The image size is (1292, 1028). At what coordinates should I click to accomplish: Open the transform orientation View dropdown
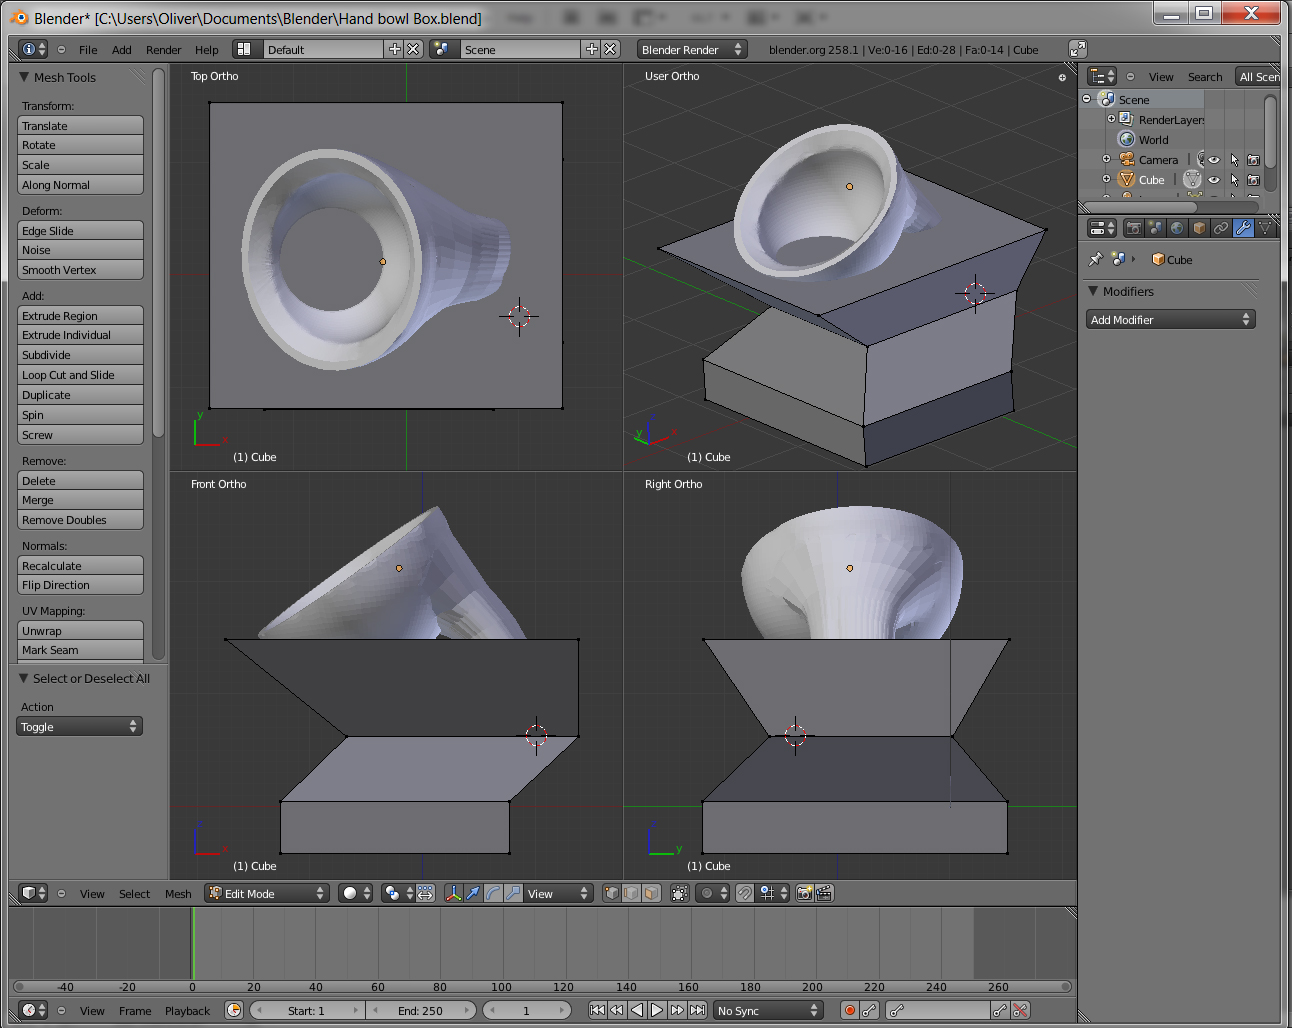click(x=558, y=893)
